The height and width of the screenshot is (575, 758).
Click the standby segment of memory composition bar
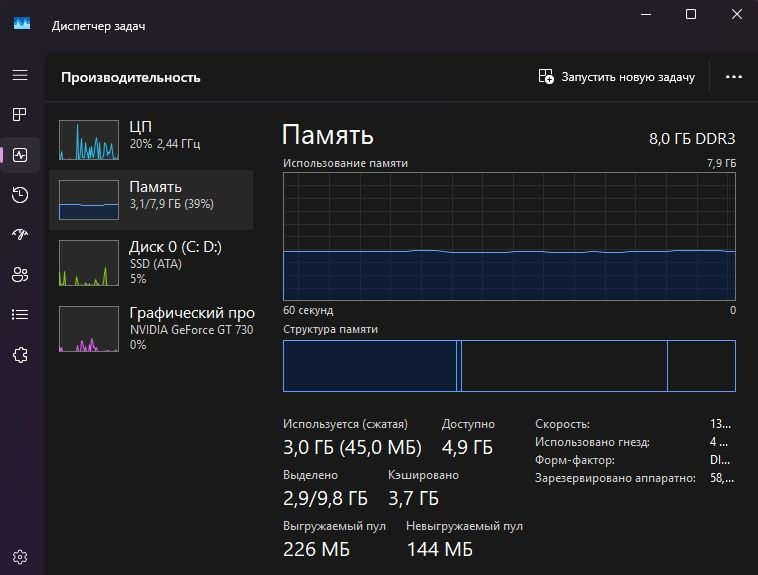564,366
